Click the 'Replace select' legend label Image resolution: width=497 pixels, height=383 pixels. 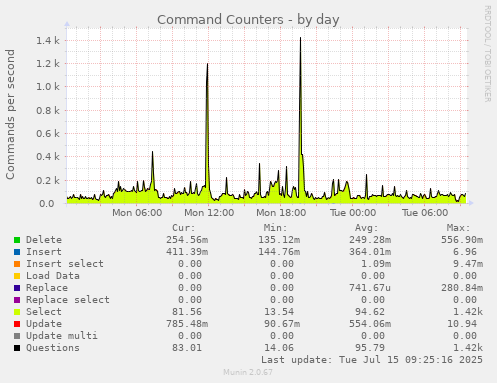coord(68,300)
